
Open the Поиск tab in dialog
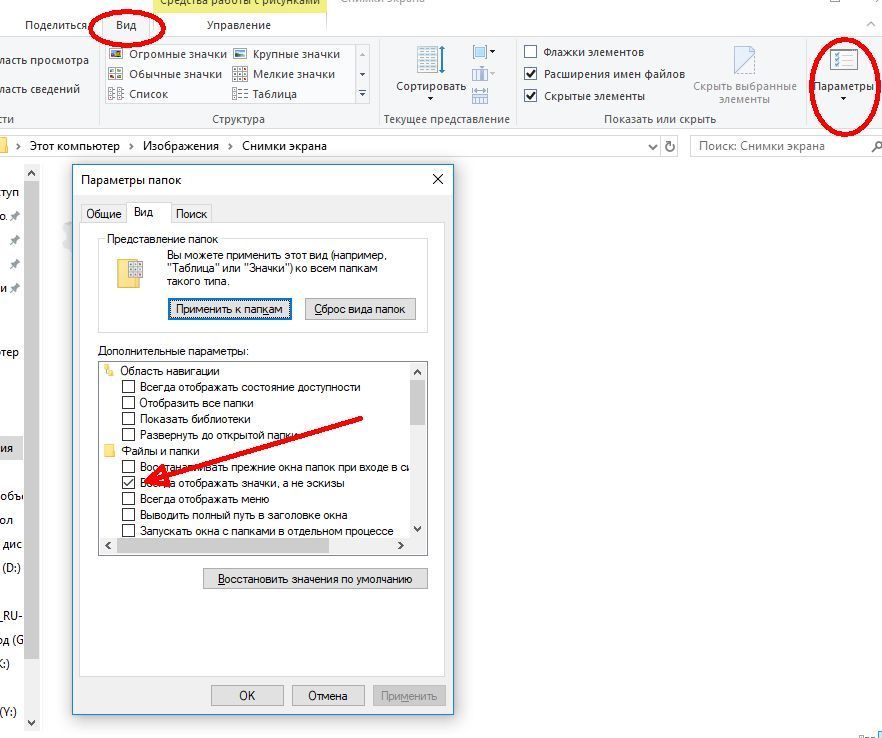[x=191, y=213]
